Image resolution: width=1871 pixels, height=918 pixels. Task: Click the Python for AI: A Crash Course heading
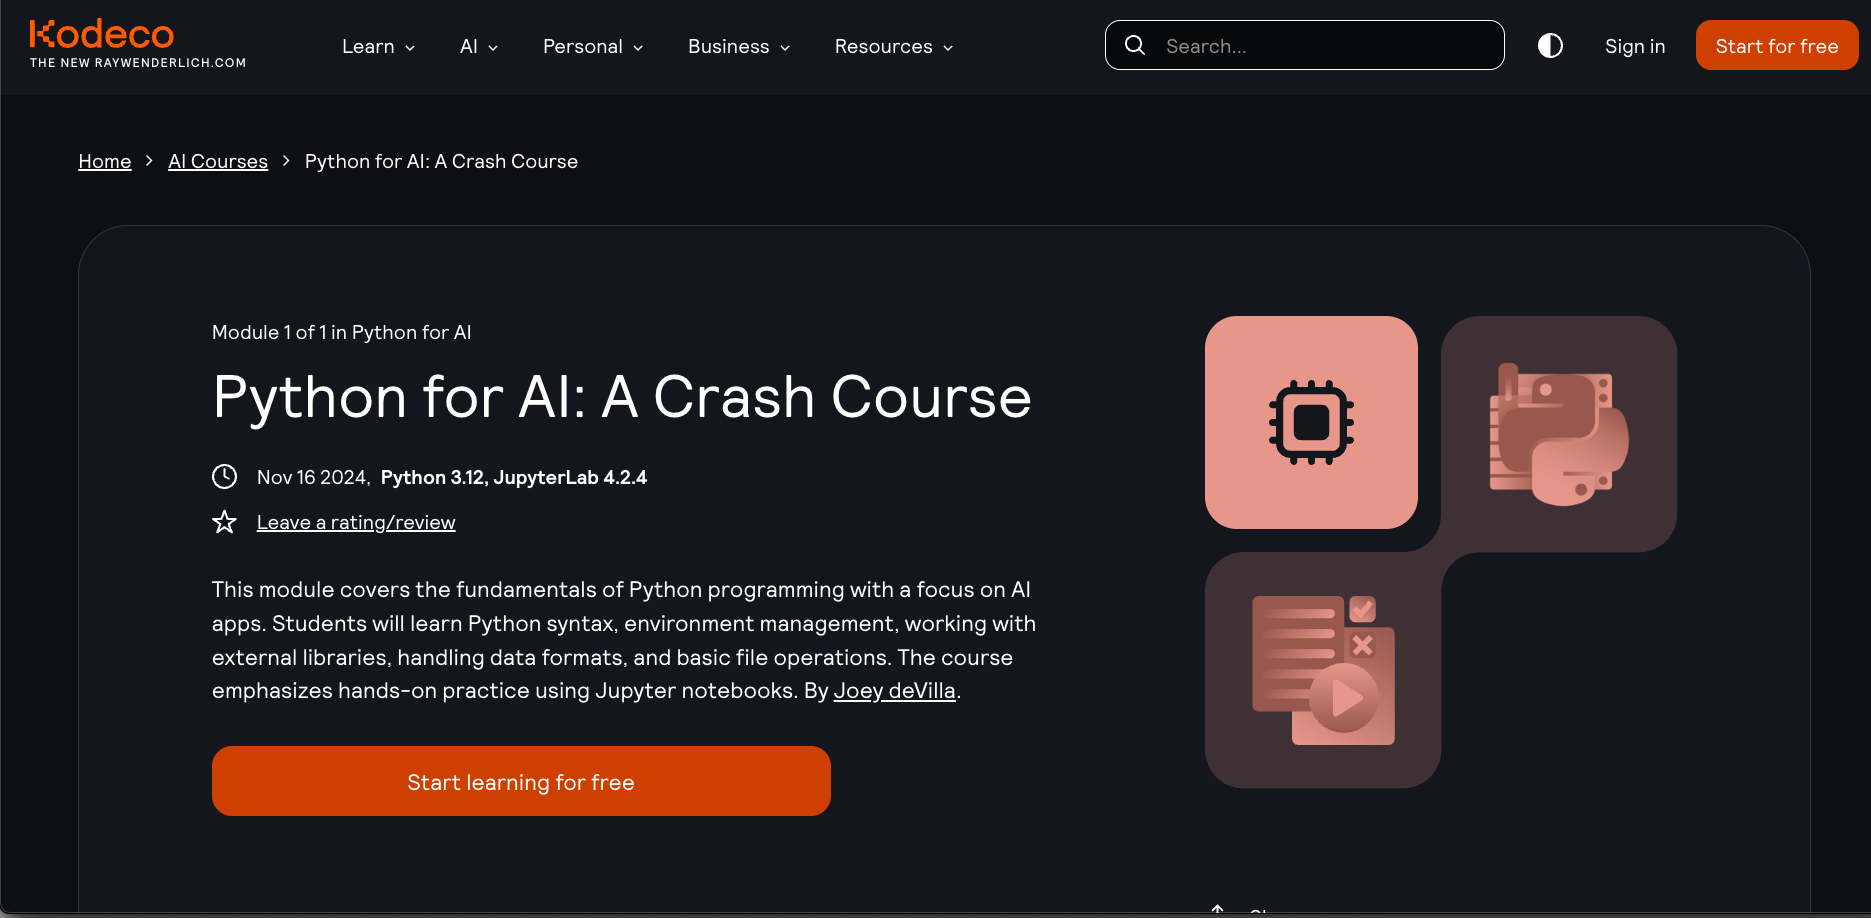(x=622, y=397)
